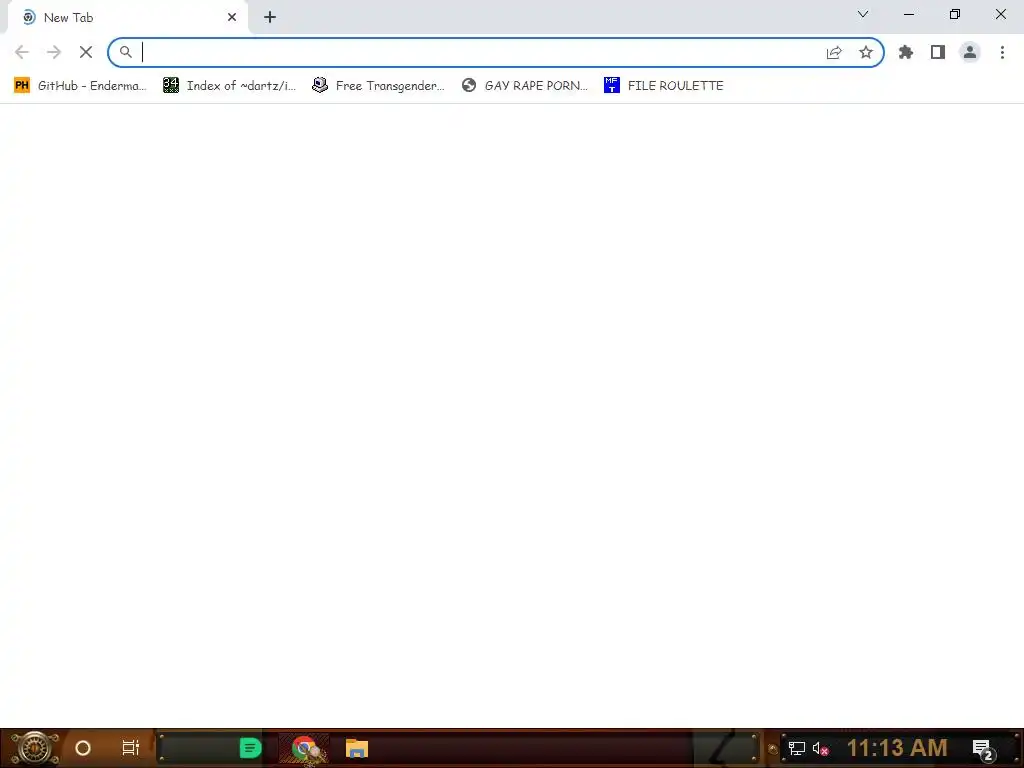Click the forward navigation arrow
The height and width of the screenshot is (768, 1024).
pyautogui.click(x=54, y=52)
